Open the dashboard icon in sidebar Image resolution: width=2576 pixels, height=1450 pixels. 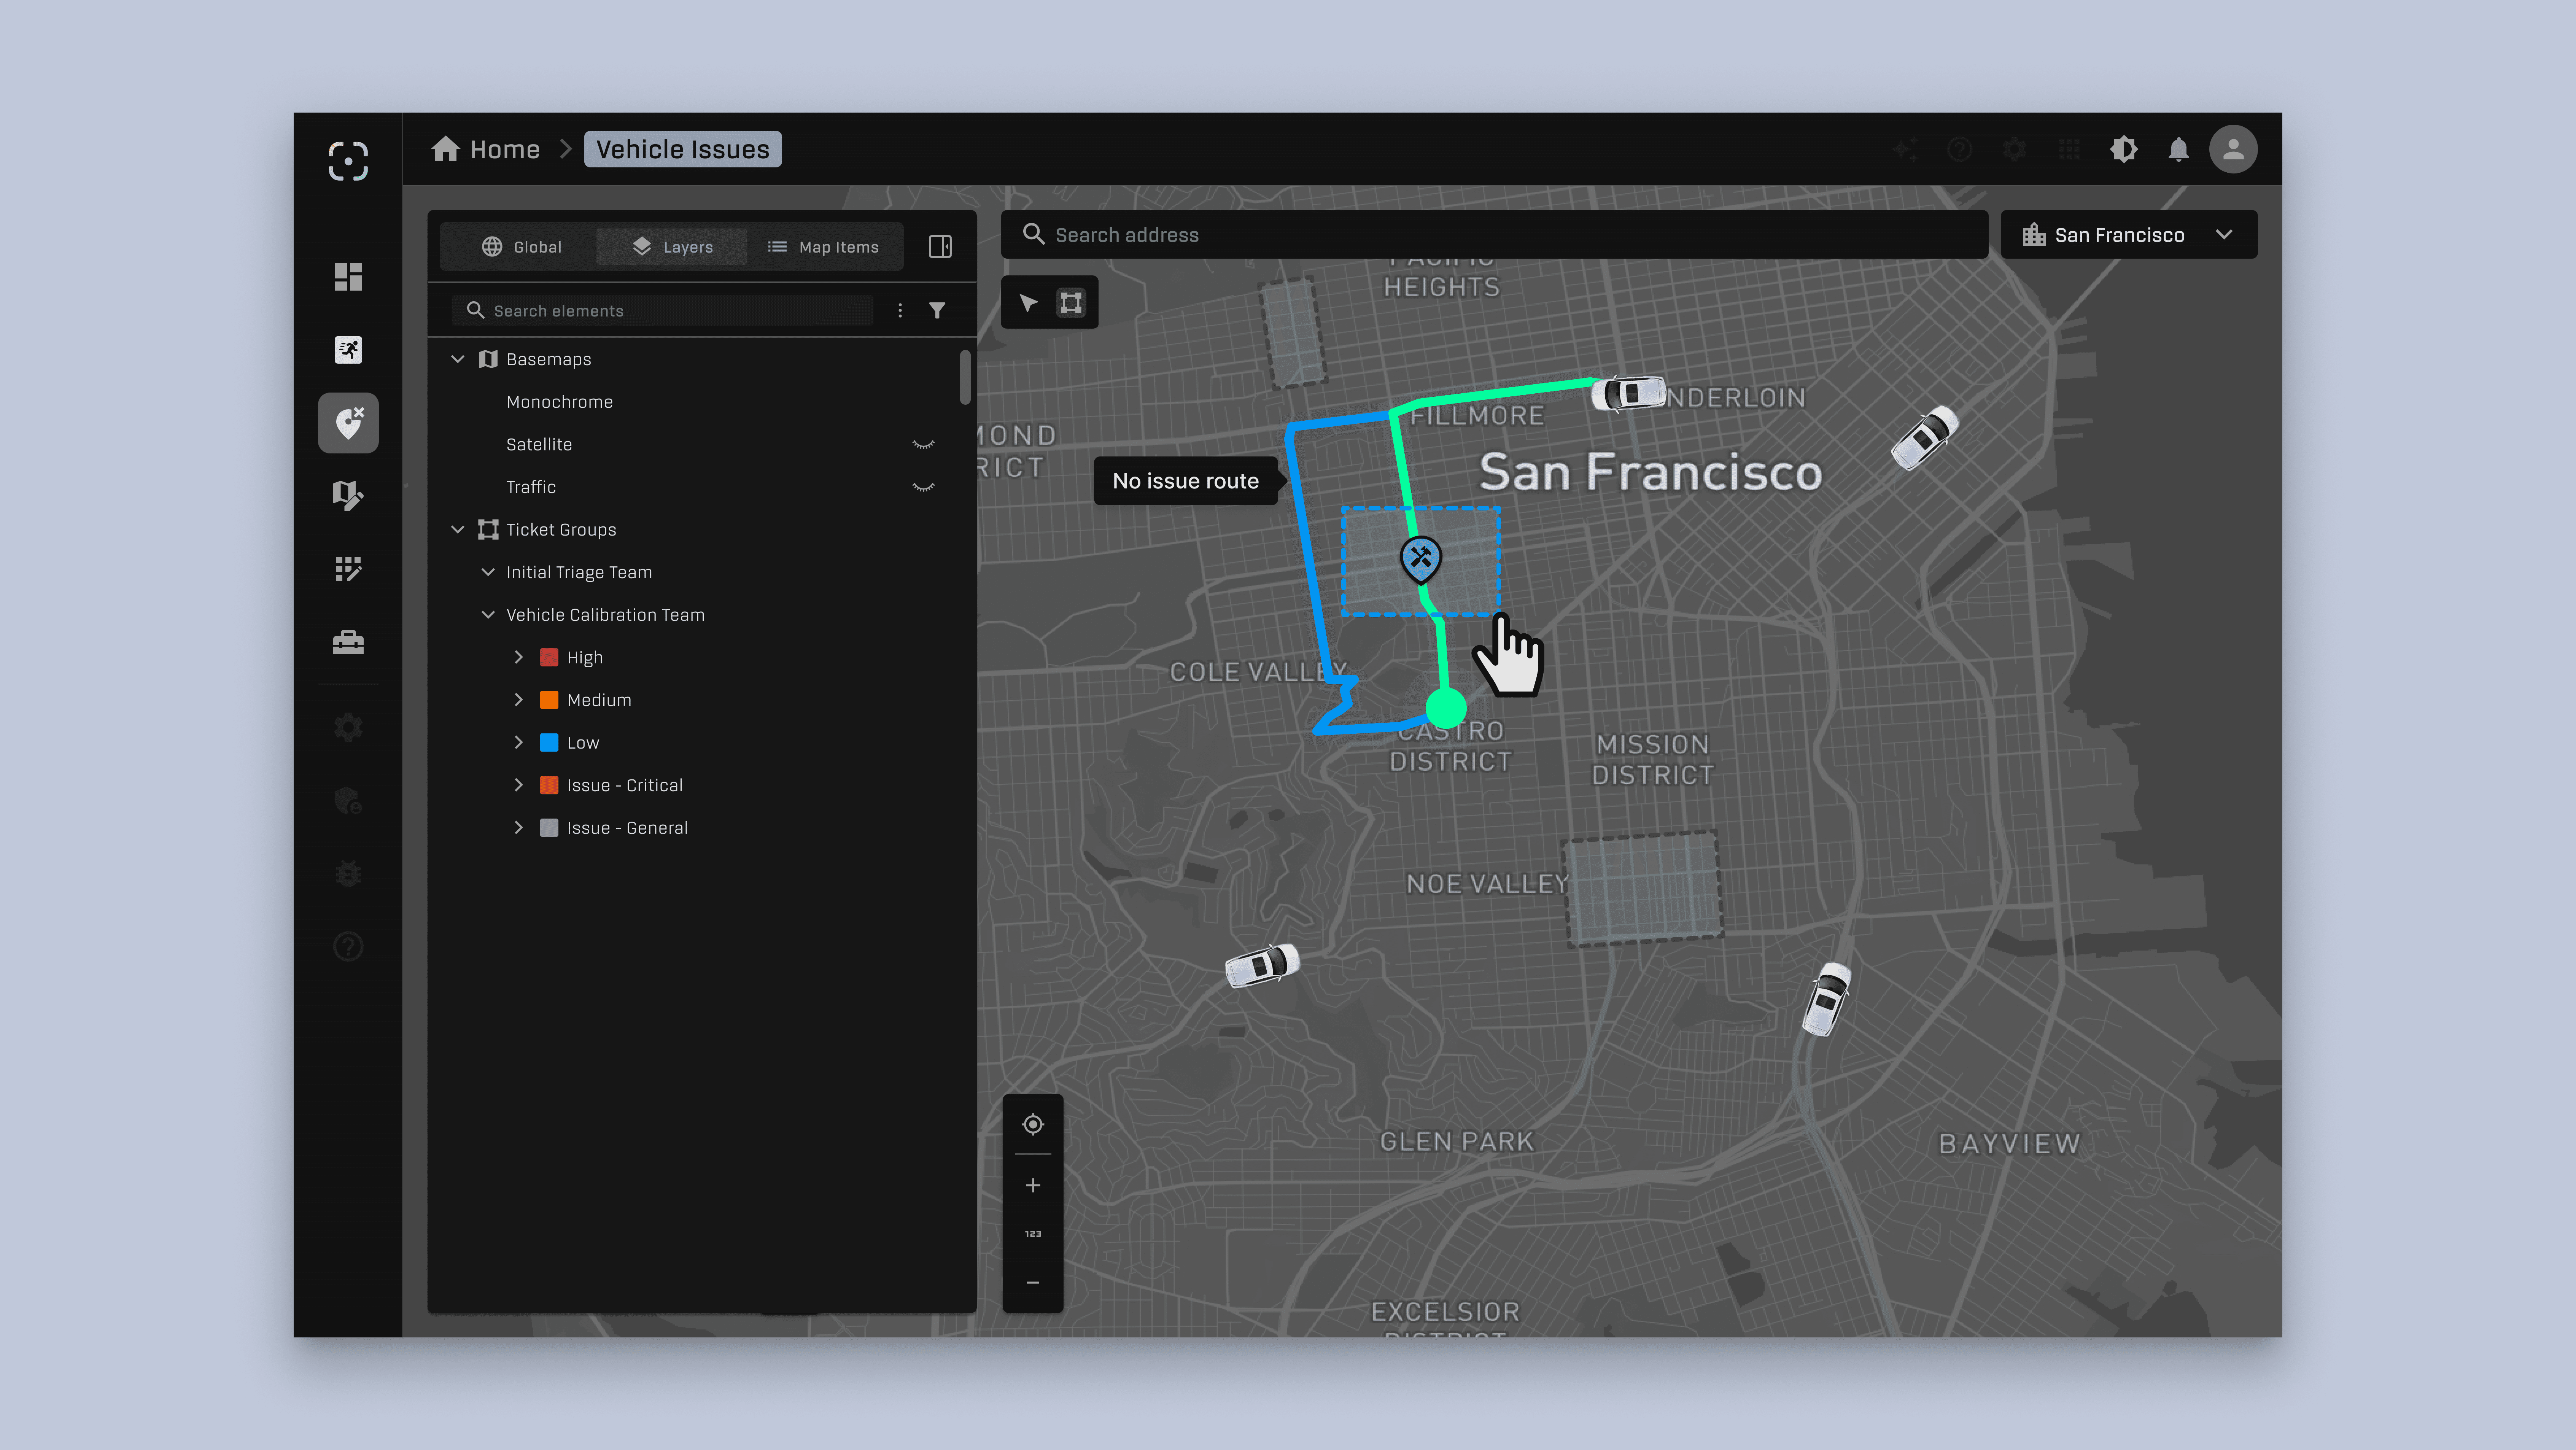[x=348, y=277]
